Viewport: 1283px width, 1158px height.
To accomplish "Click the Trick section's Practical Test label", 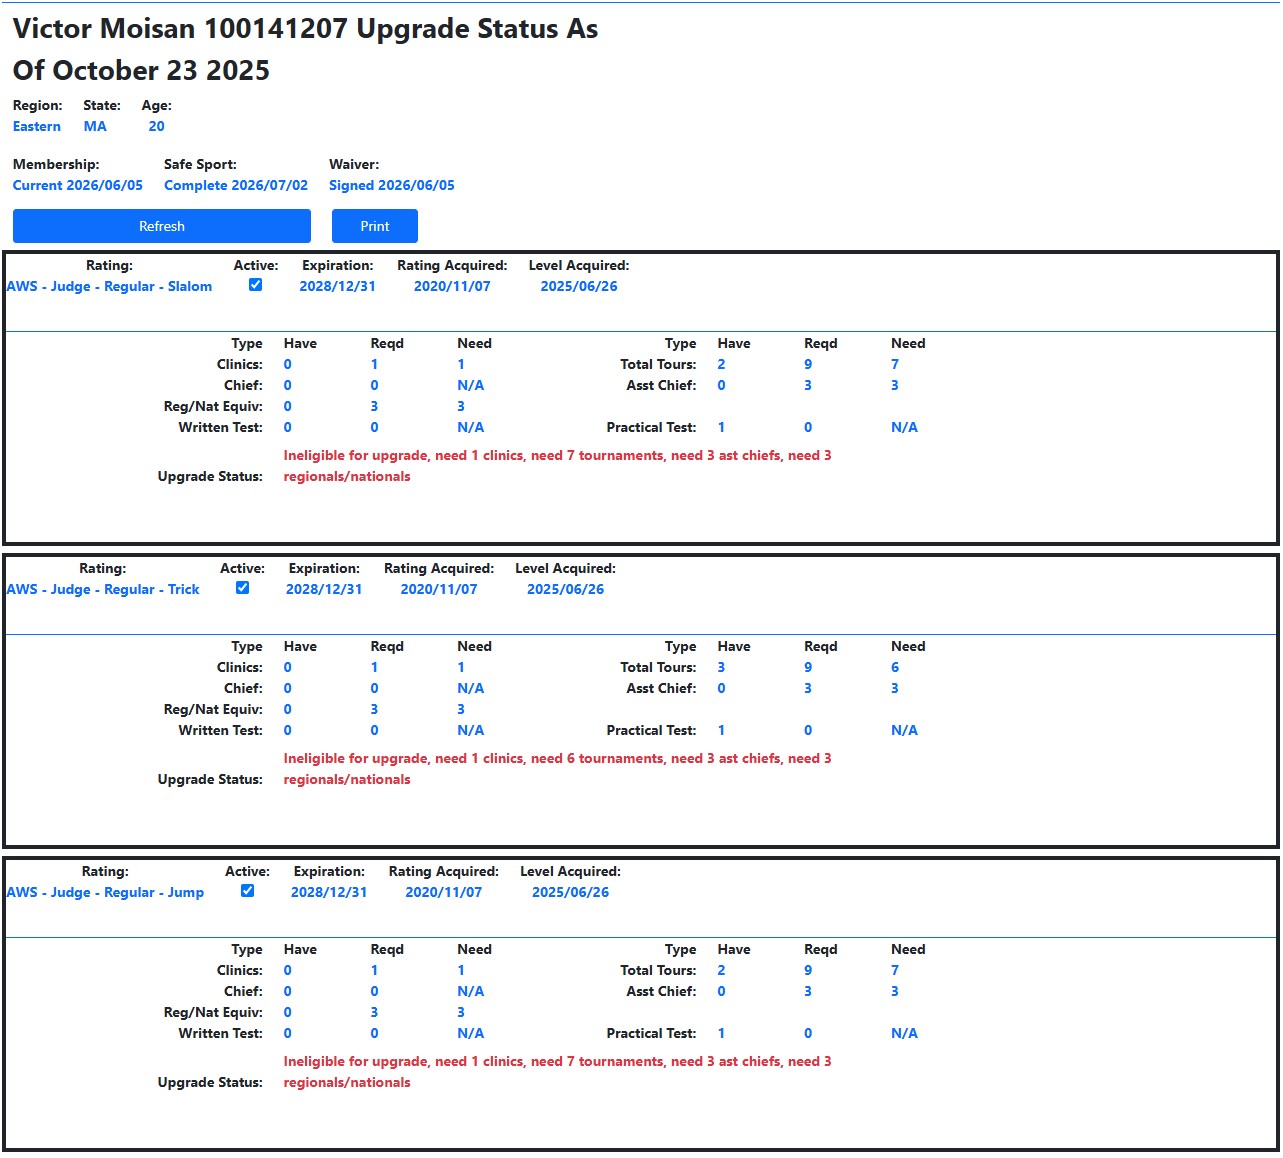I will click(652, 730).
